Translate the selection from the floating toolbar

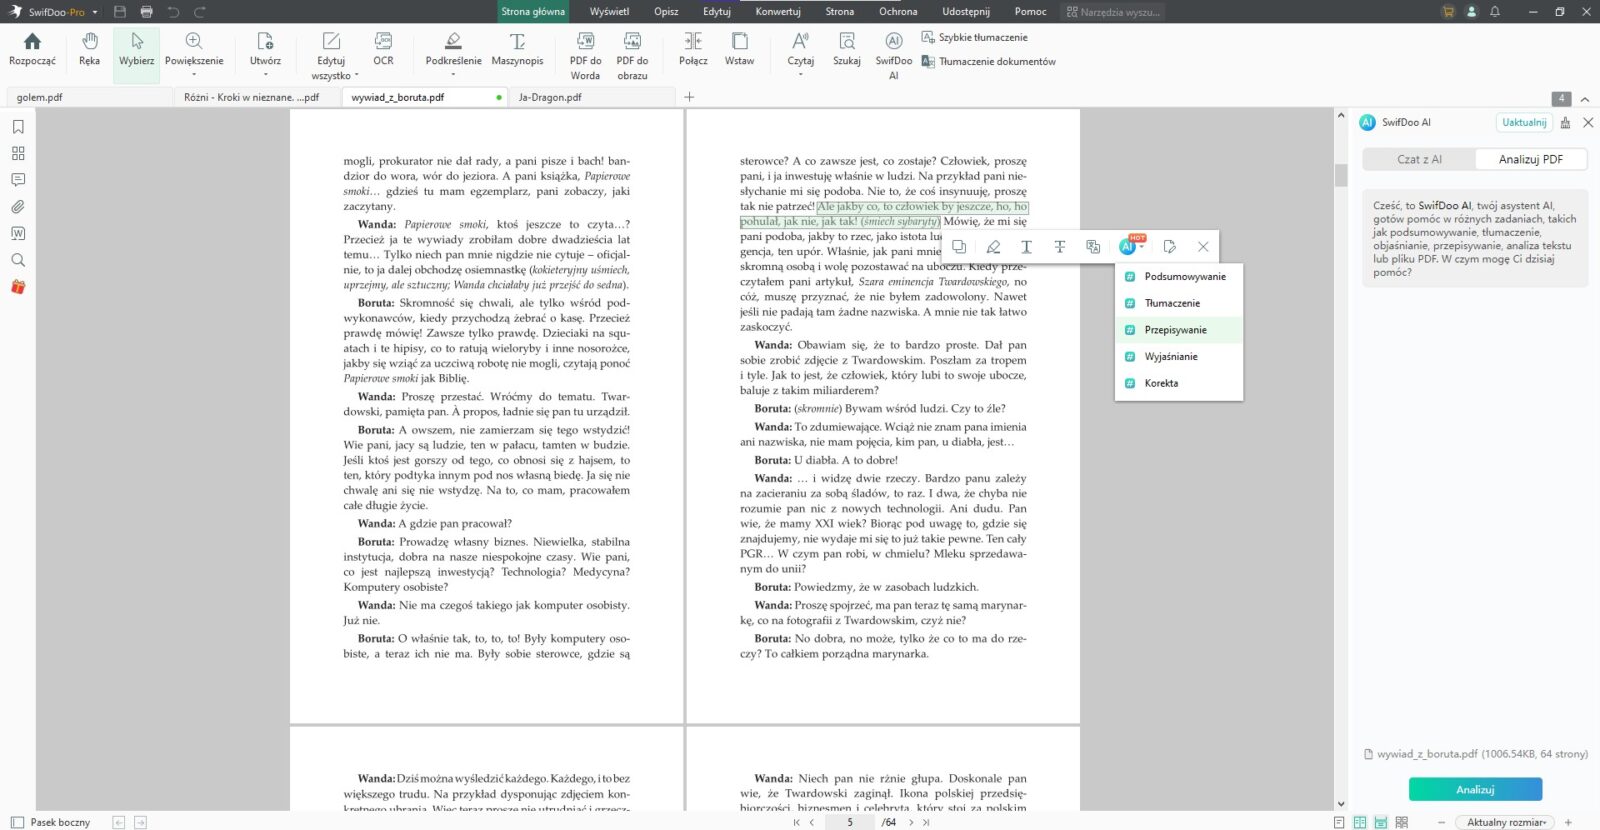click(x=1093, y=247)
